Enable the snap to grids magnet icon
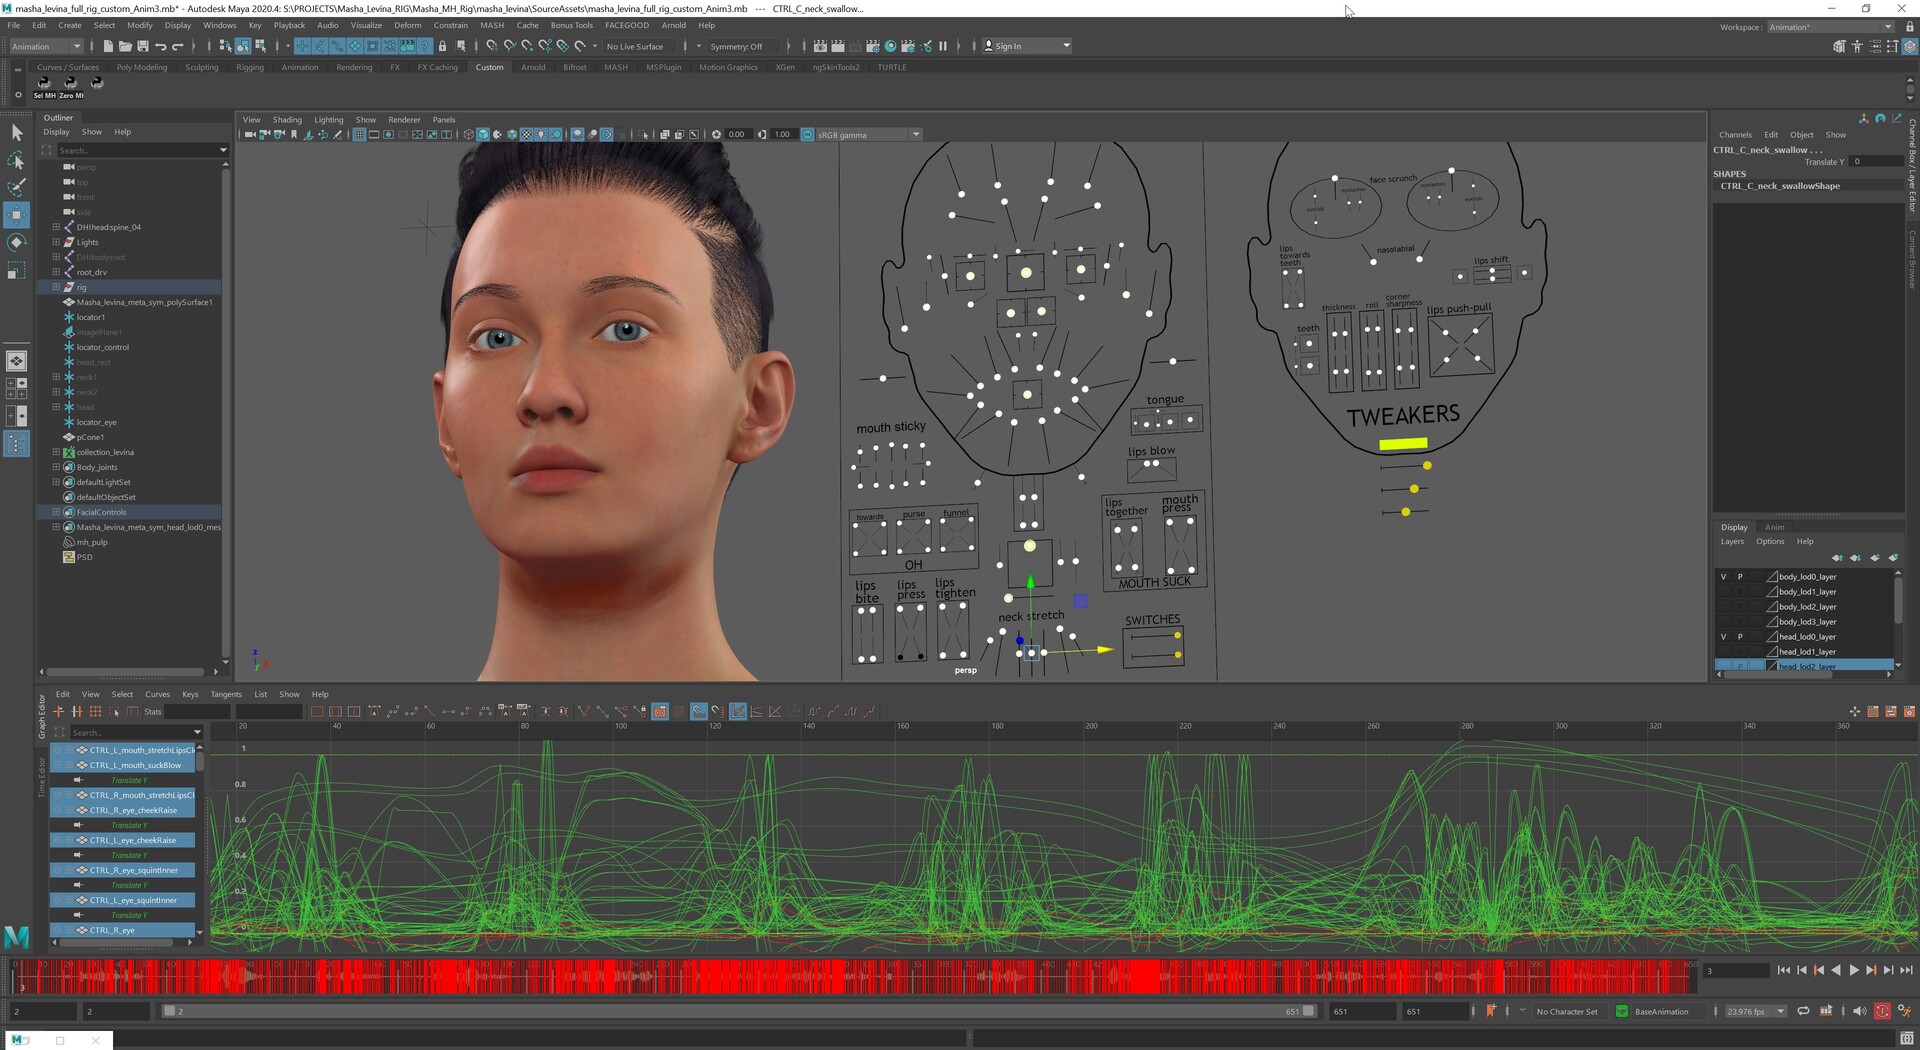 [302, 46]
